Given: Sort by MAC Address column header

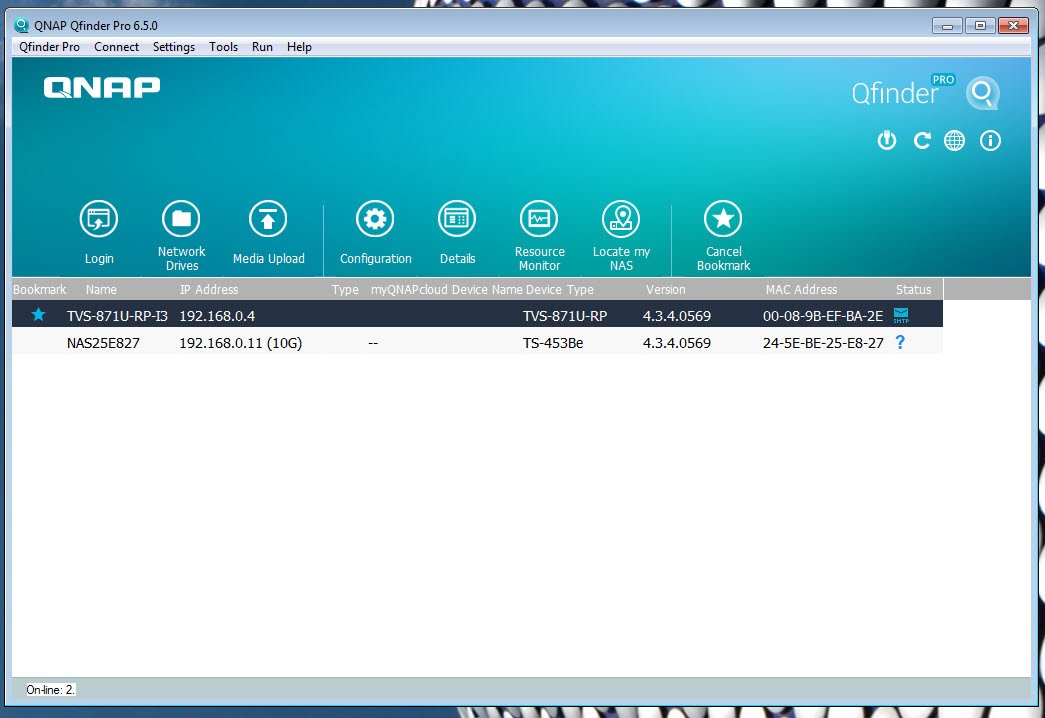Looking at the screenshot, I should tap(801, 289).
